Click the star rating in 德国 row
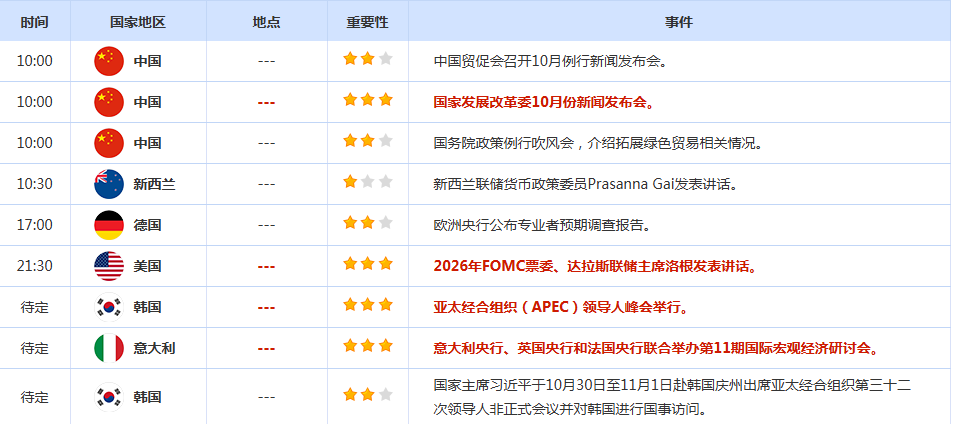This screenshot has height=424, width=953. [367, 223]
